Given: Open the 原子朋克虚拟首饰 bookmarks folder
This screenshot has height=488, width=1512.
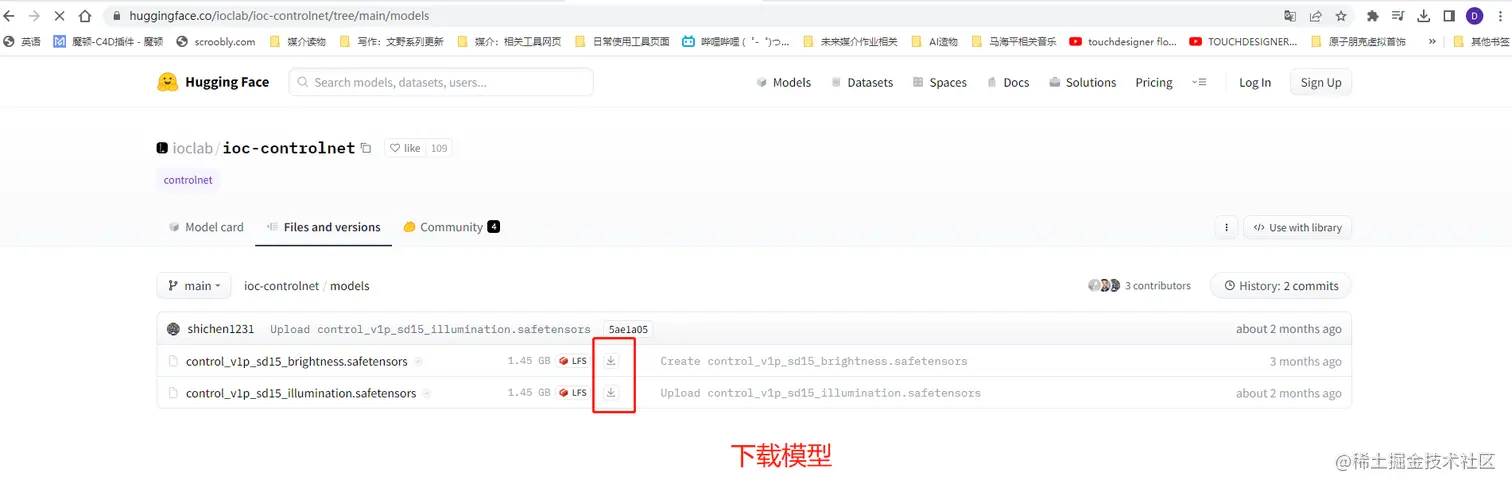Looking at the screenshot, I should coord(1357,42).
